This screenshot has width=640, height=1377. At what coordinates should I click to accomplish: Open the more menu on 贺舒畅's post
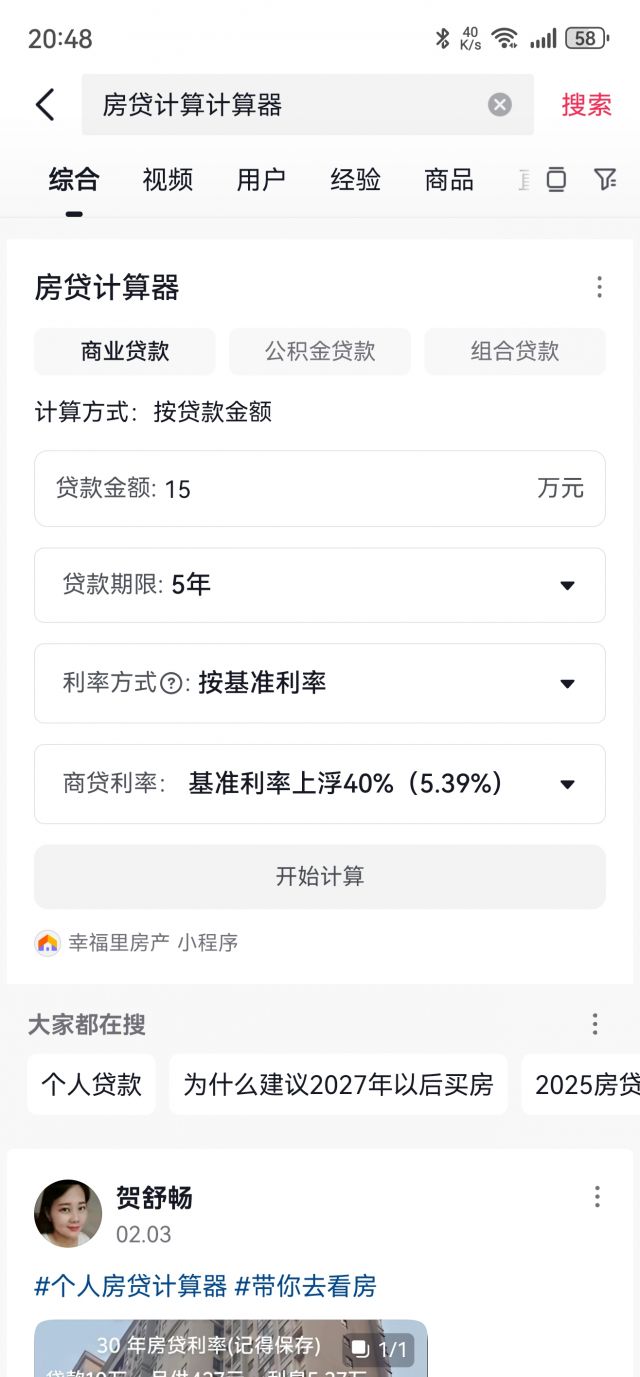pos(597,1197)
